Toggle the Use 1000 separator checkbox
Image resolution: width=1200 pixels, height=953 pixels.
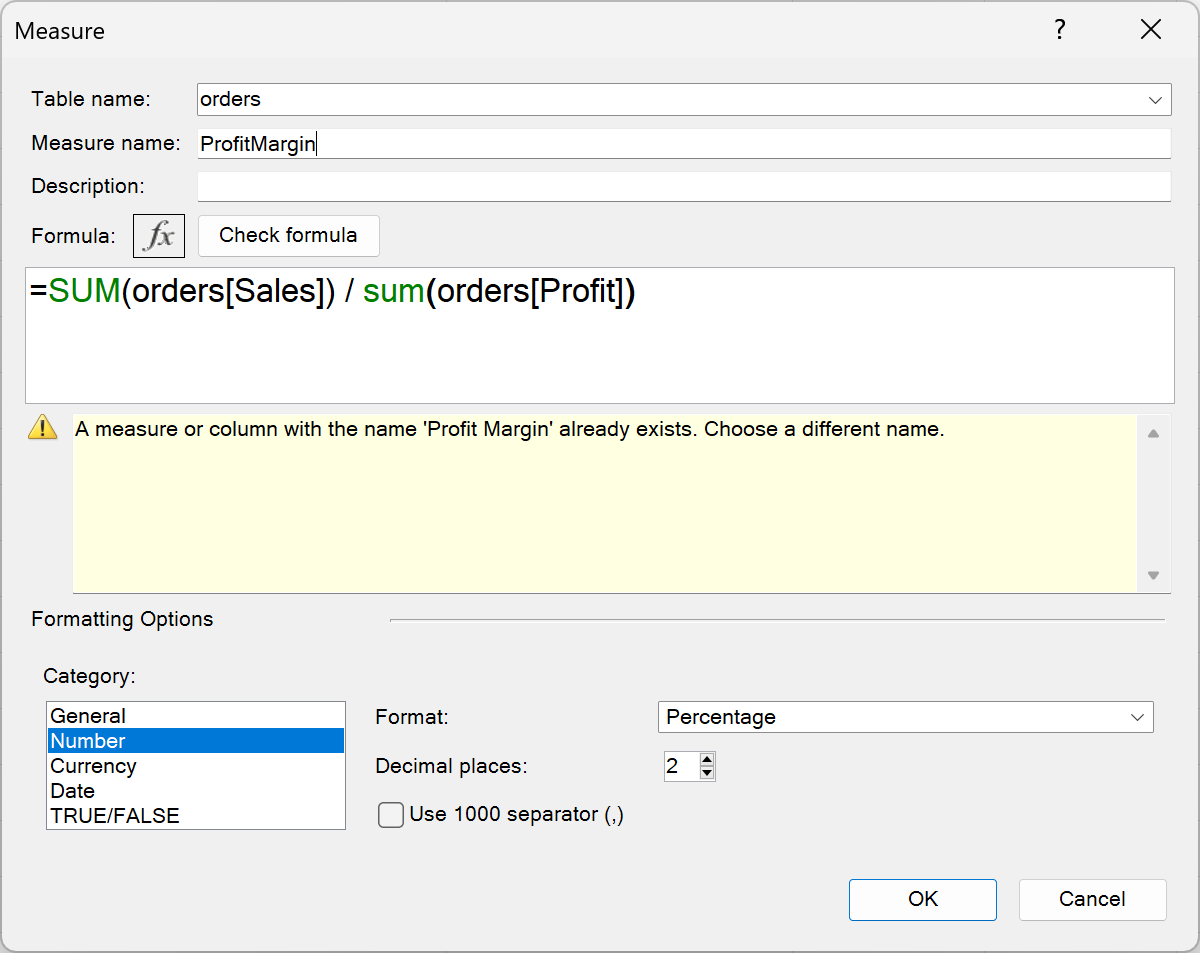[391, 815]
